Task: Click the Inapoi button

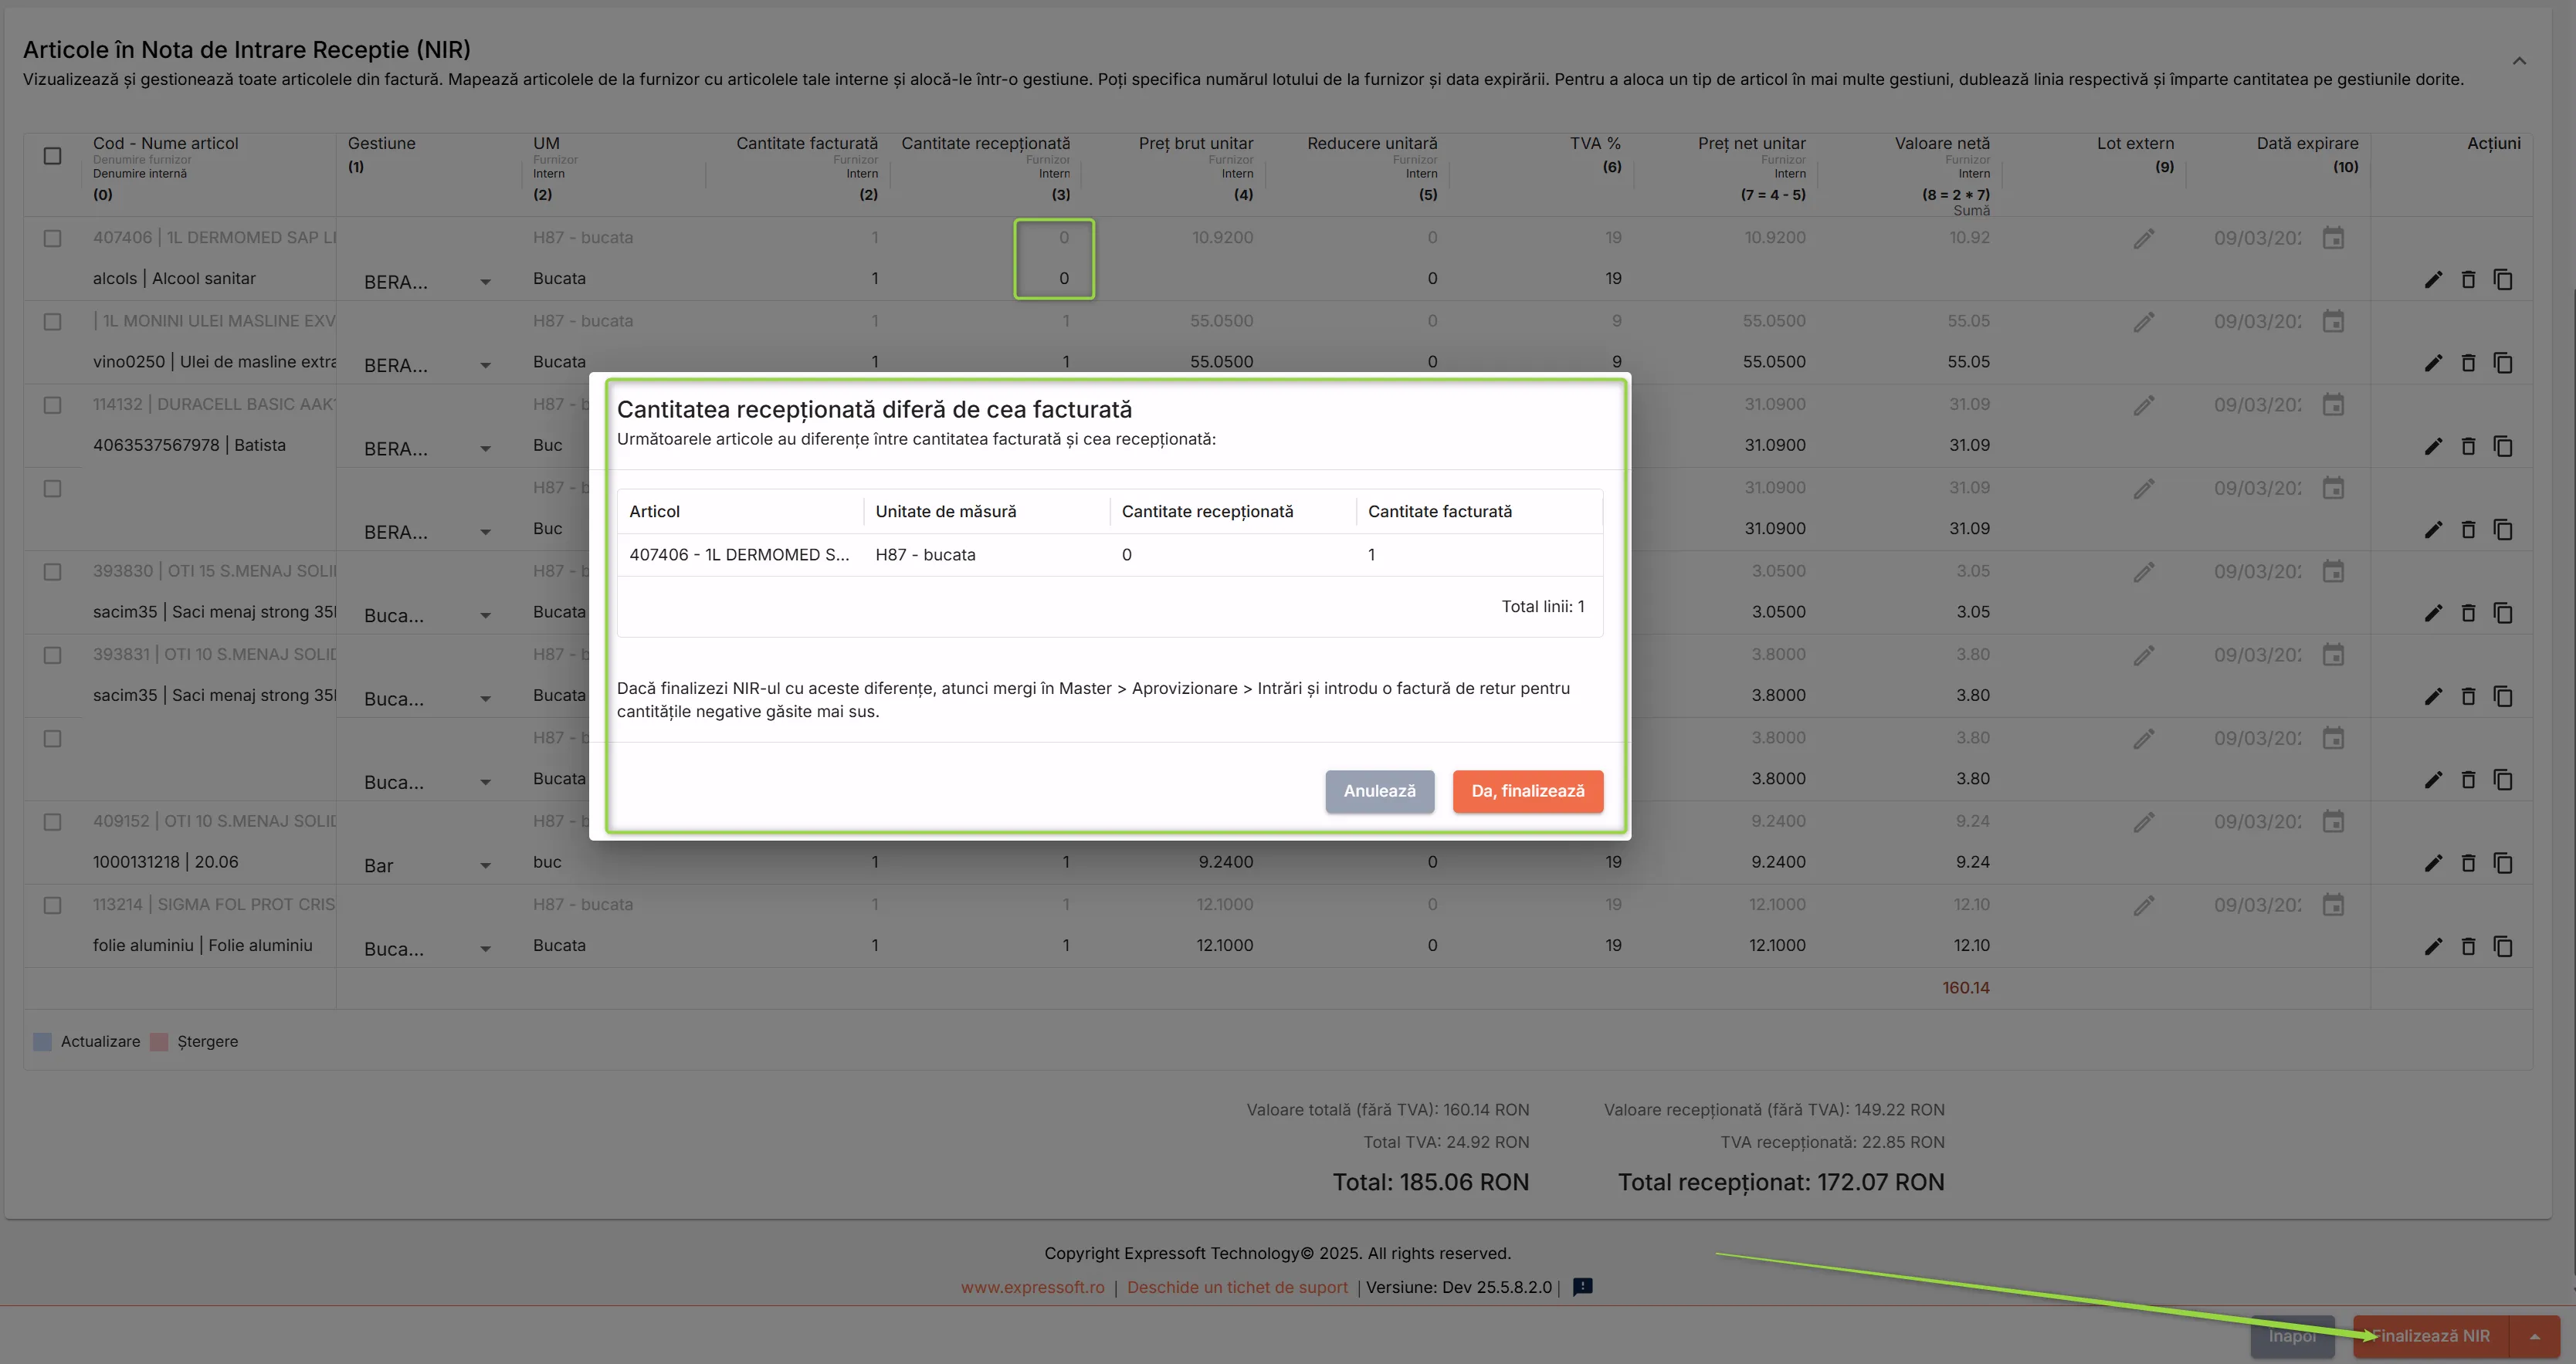Action: click(x=2292, y=1336)
